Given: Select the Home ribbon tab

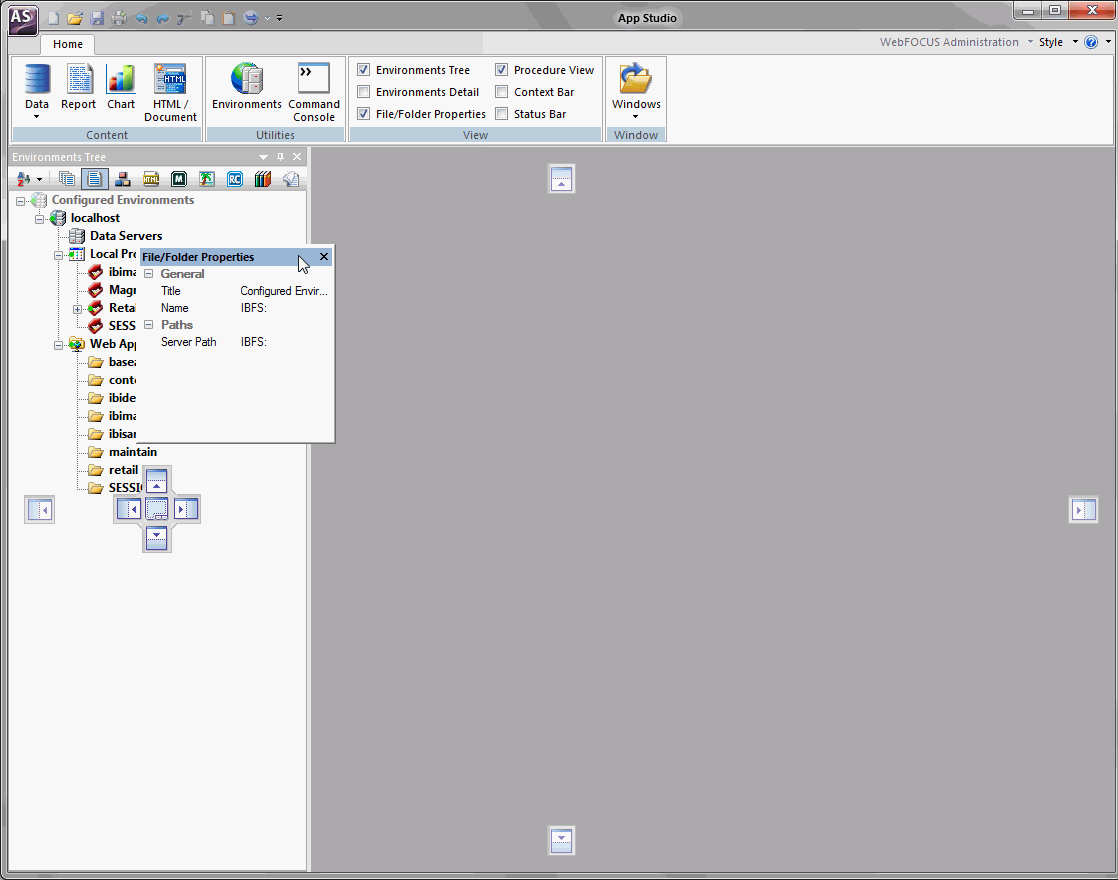Looking at the screenshot, I should coord(68,44).
